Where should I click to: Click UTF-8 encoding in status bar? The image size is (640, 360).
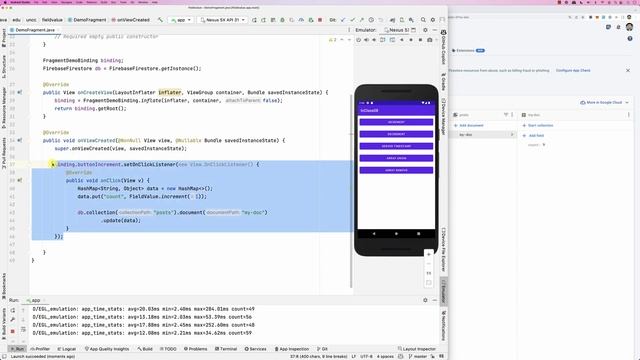pos(366,356)
